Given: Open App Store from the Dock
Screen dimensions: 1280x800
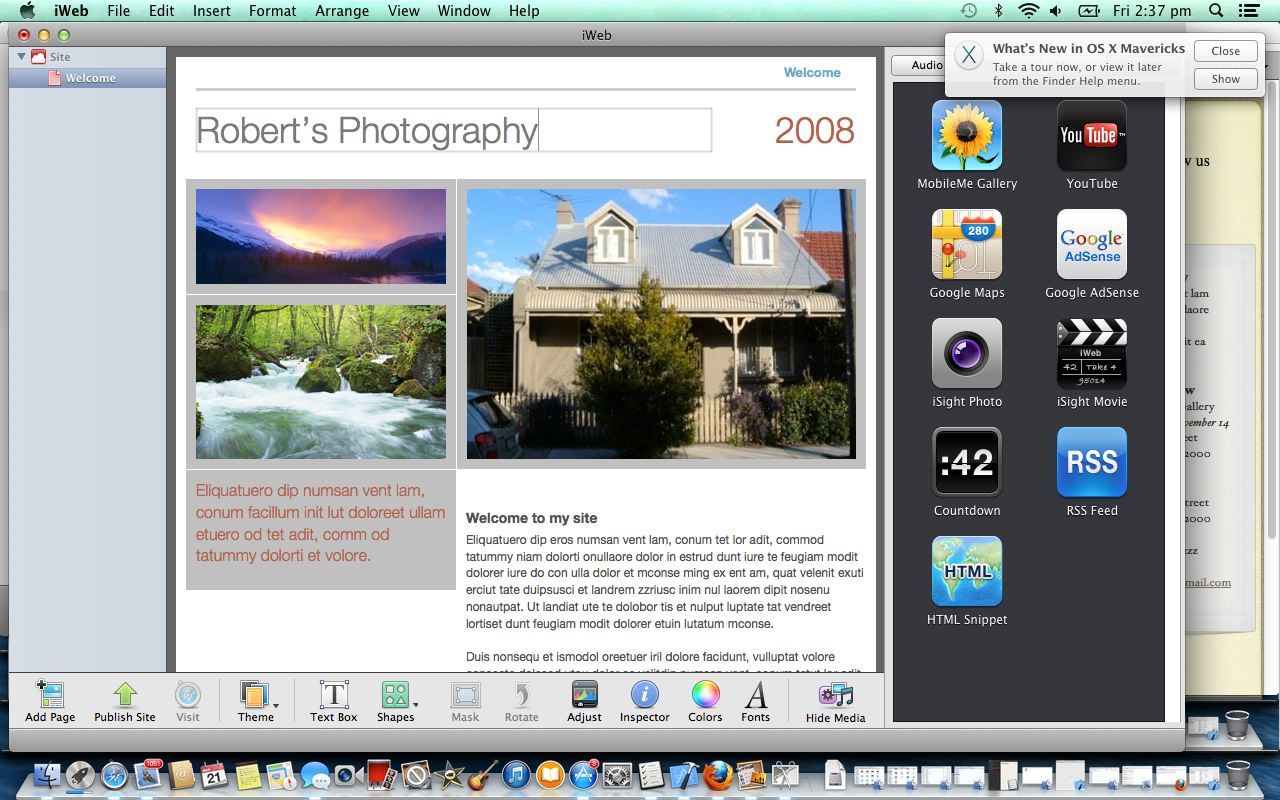Looking at the screenshot, I should [x=583, y=775].
